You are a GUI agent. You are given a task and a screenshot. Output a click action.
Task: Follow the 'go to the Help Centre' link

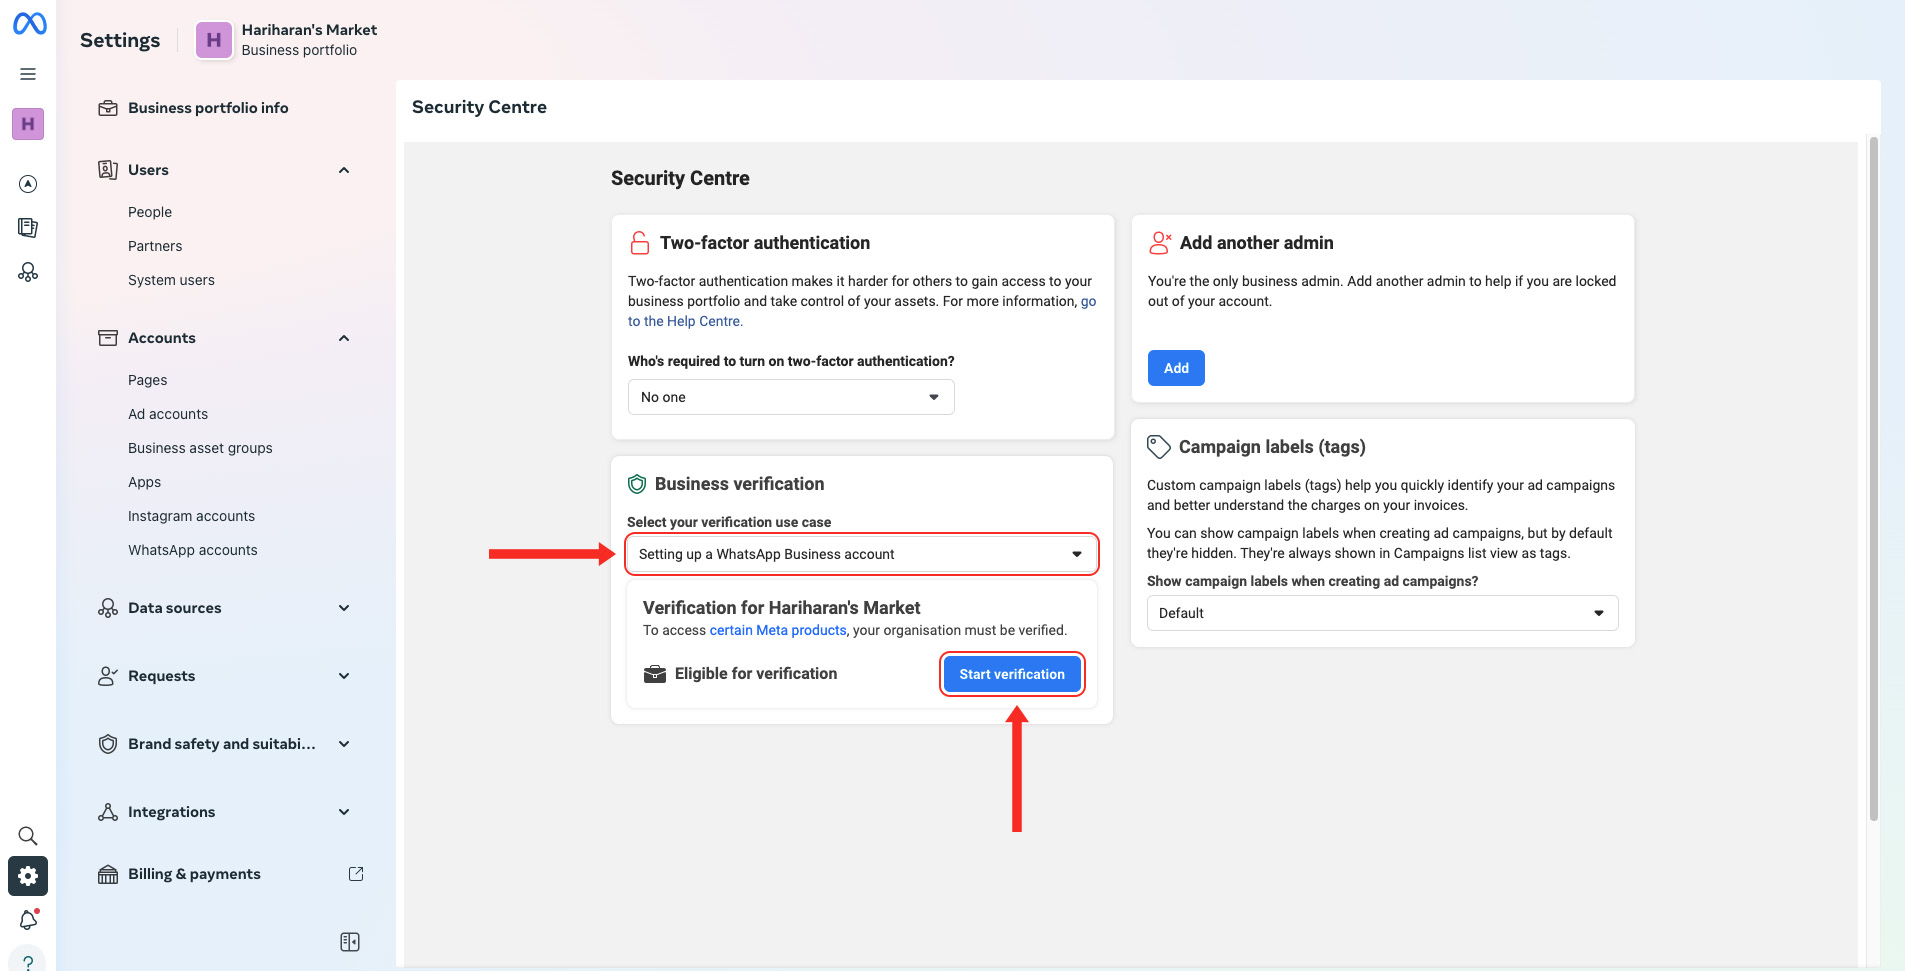pyautogui.click(x=686, y=321)
